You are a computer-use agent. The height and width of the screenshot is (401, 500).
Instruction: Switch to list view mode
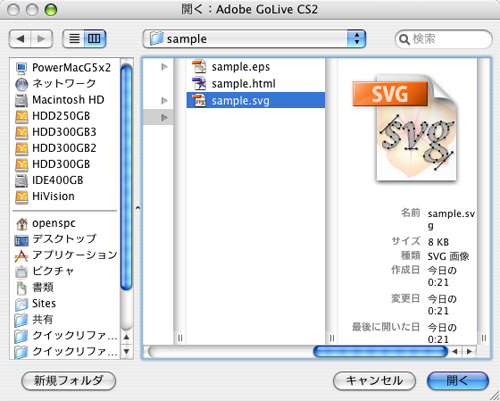74,39
